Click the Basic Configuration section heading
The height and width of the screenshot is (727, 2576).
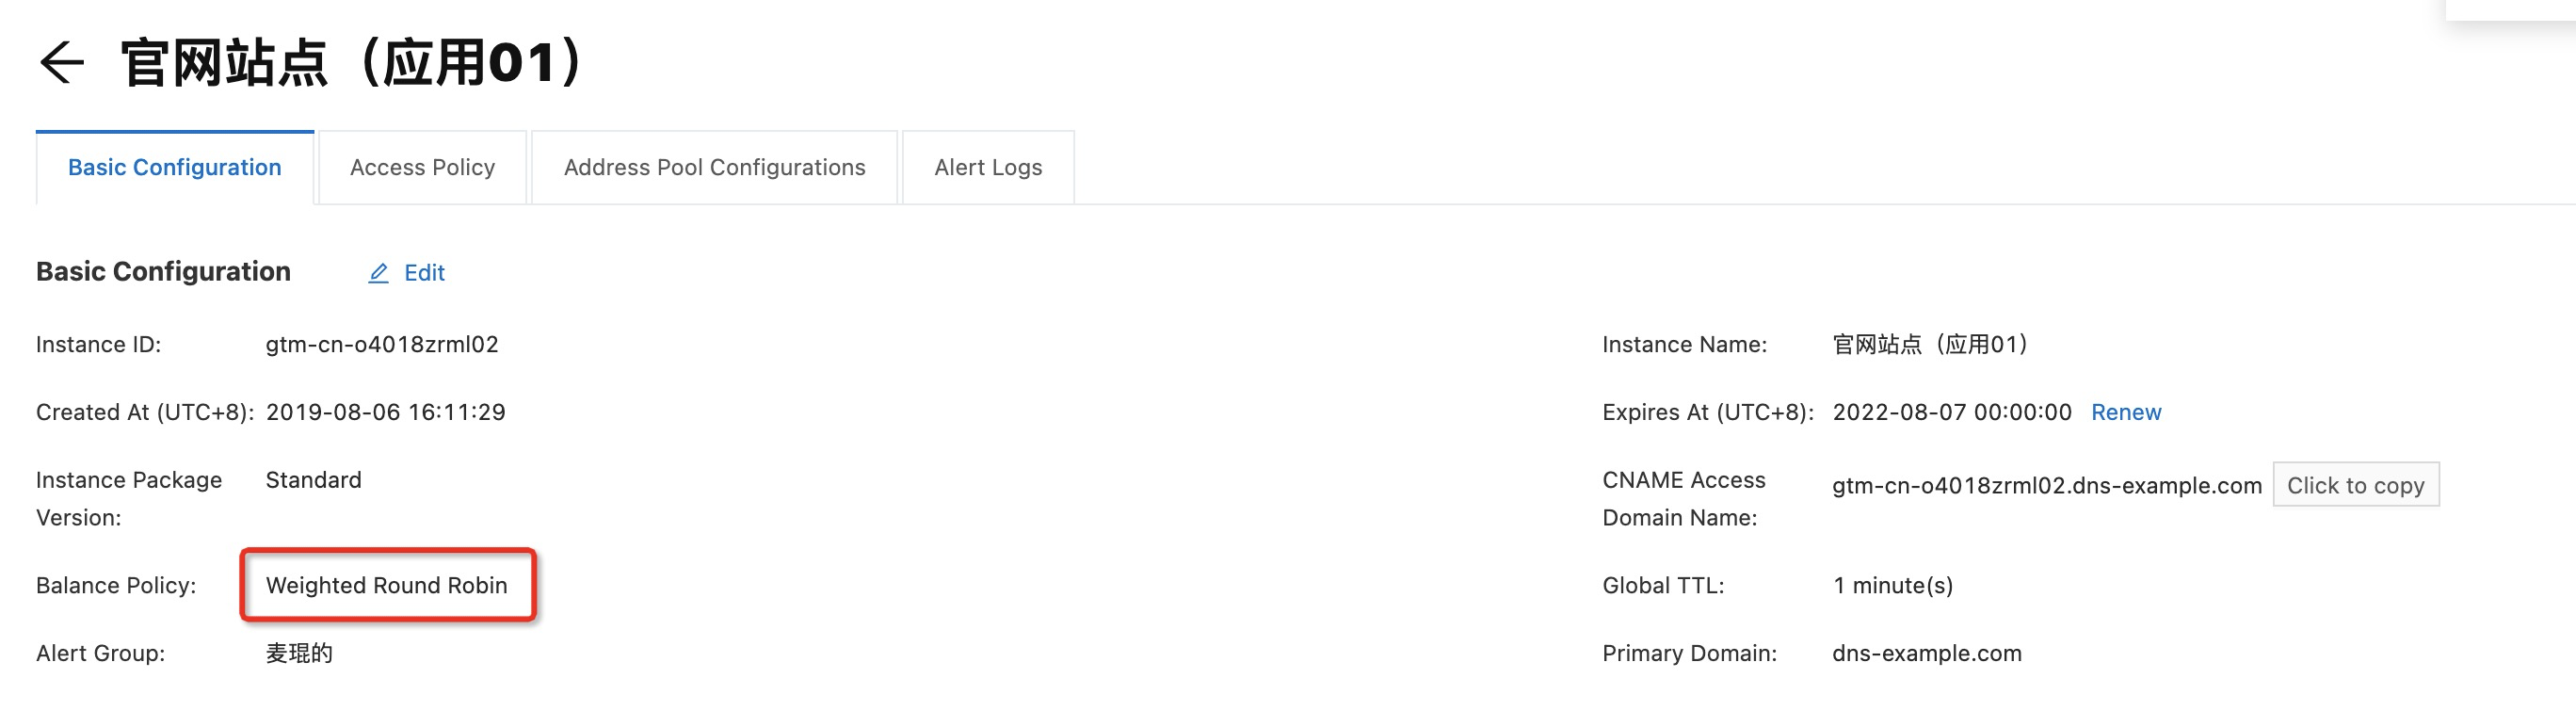(163, 272)
